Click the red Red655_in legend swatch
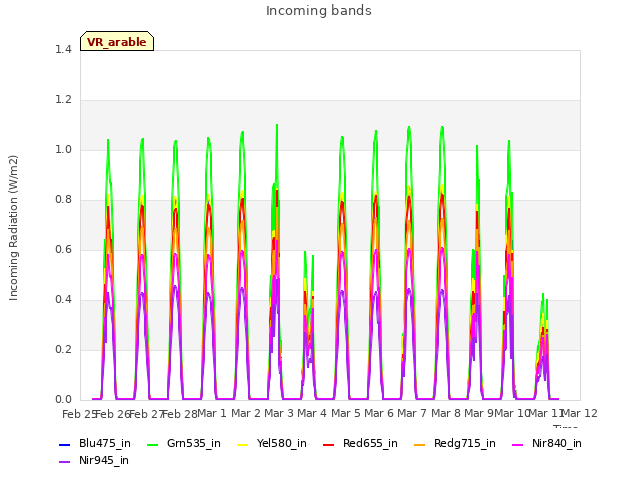Image resolution: width=640 pixels, height=480 pixels. (329, 444)
